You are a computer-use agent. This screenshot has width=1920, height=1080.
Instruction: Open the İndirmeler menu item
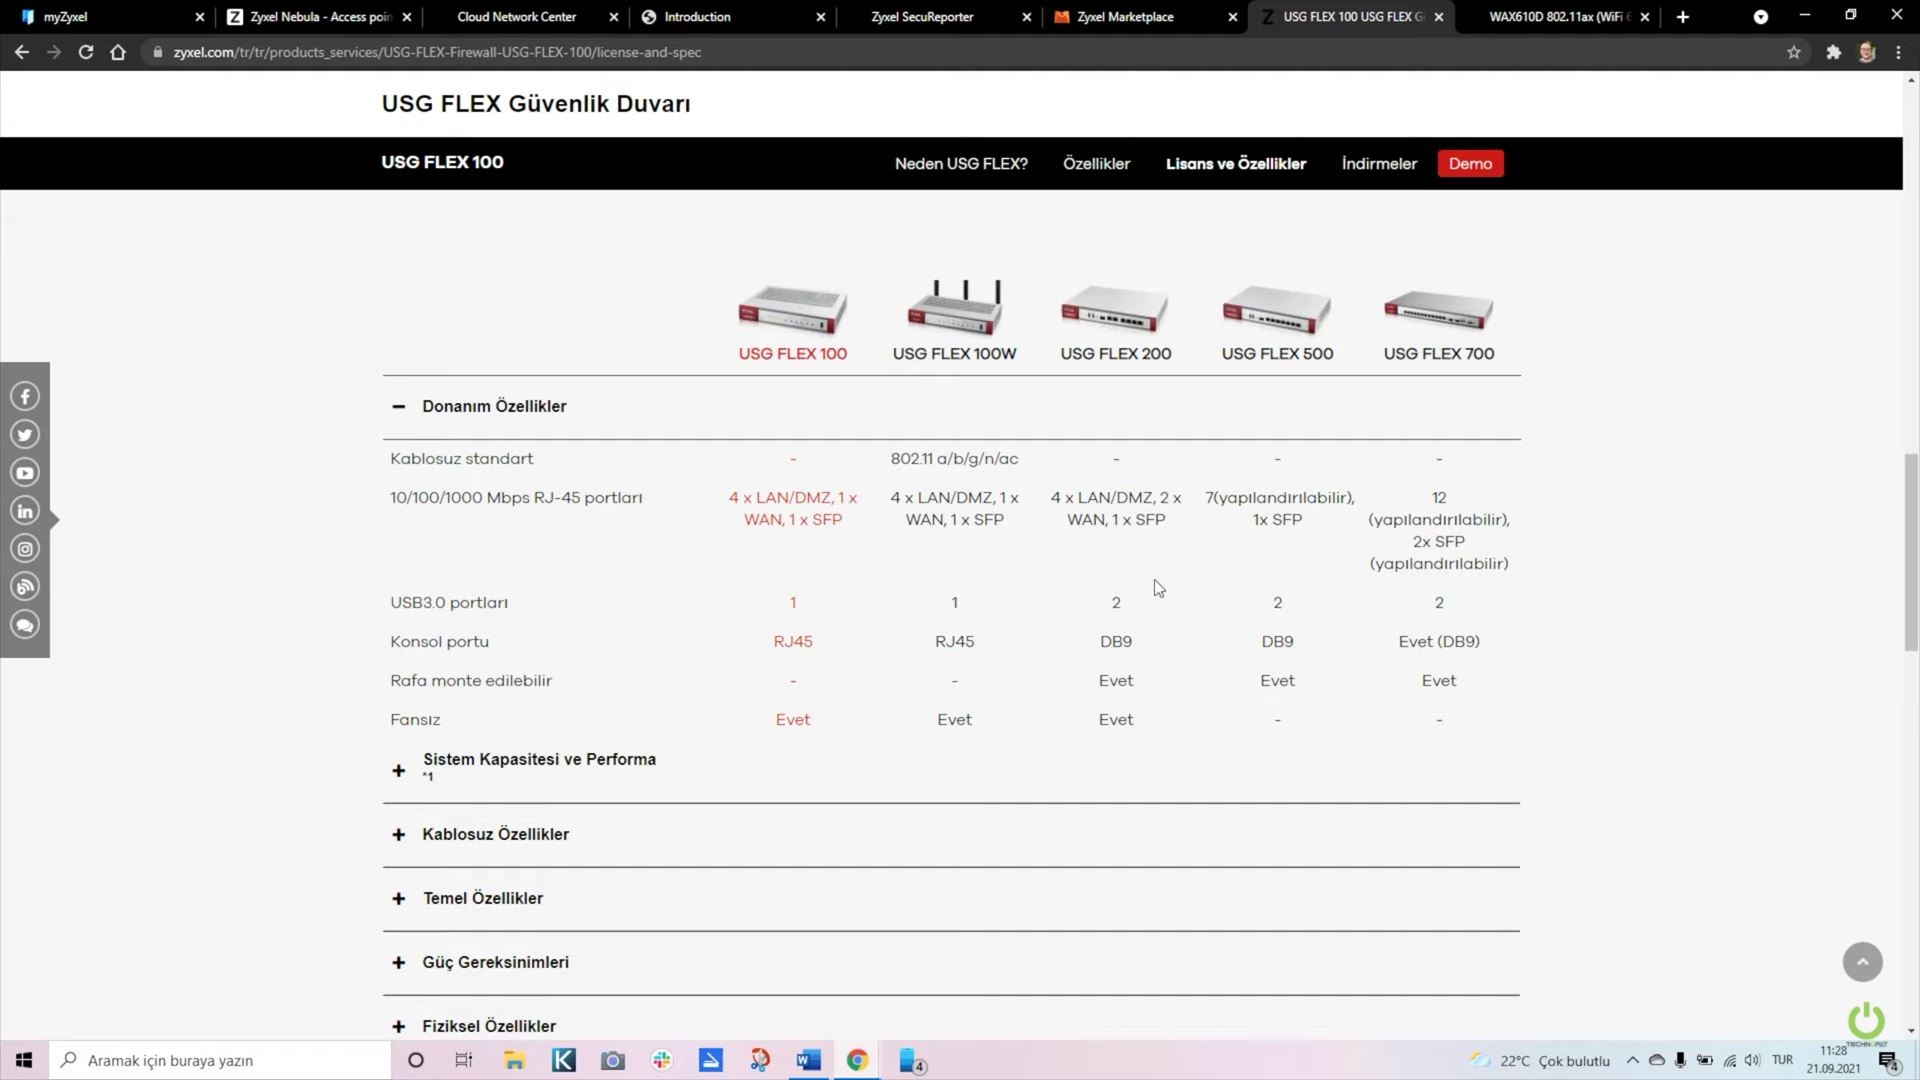click(x=1379, y=163)
